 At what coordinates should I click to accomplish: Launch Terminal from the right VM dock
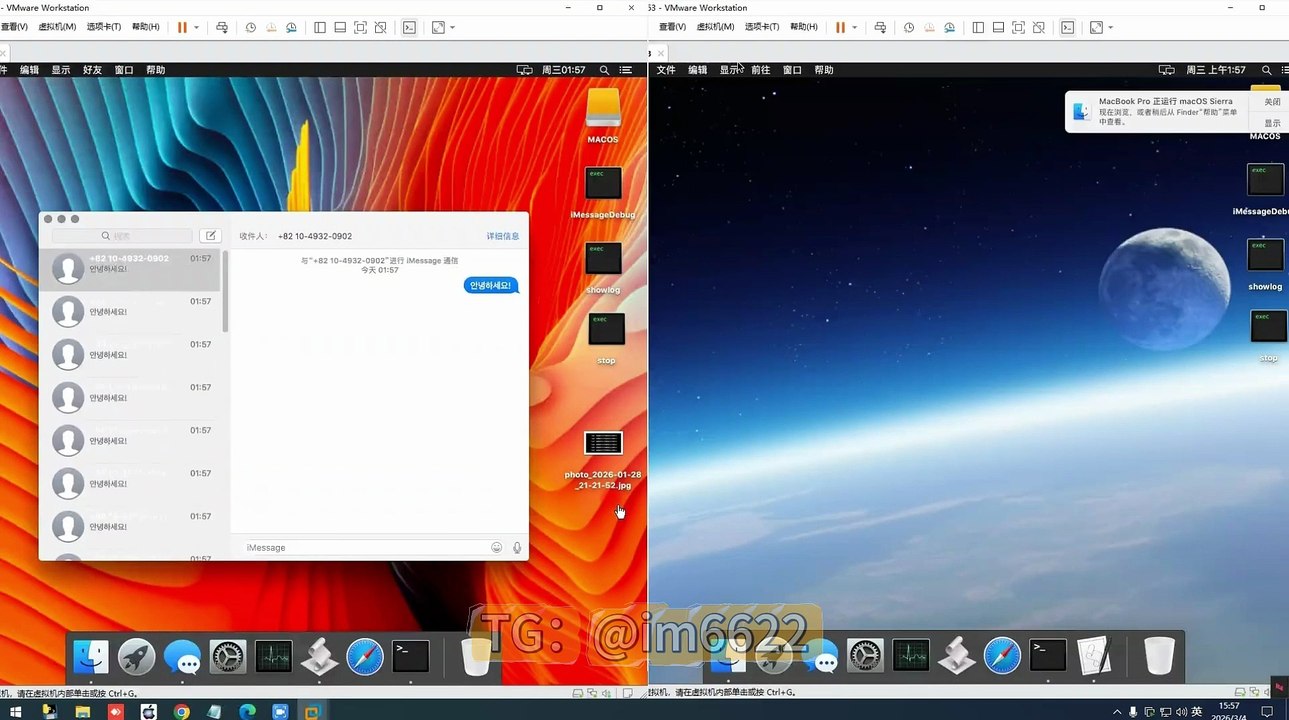(1048, 656)
